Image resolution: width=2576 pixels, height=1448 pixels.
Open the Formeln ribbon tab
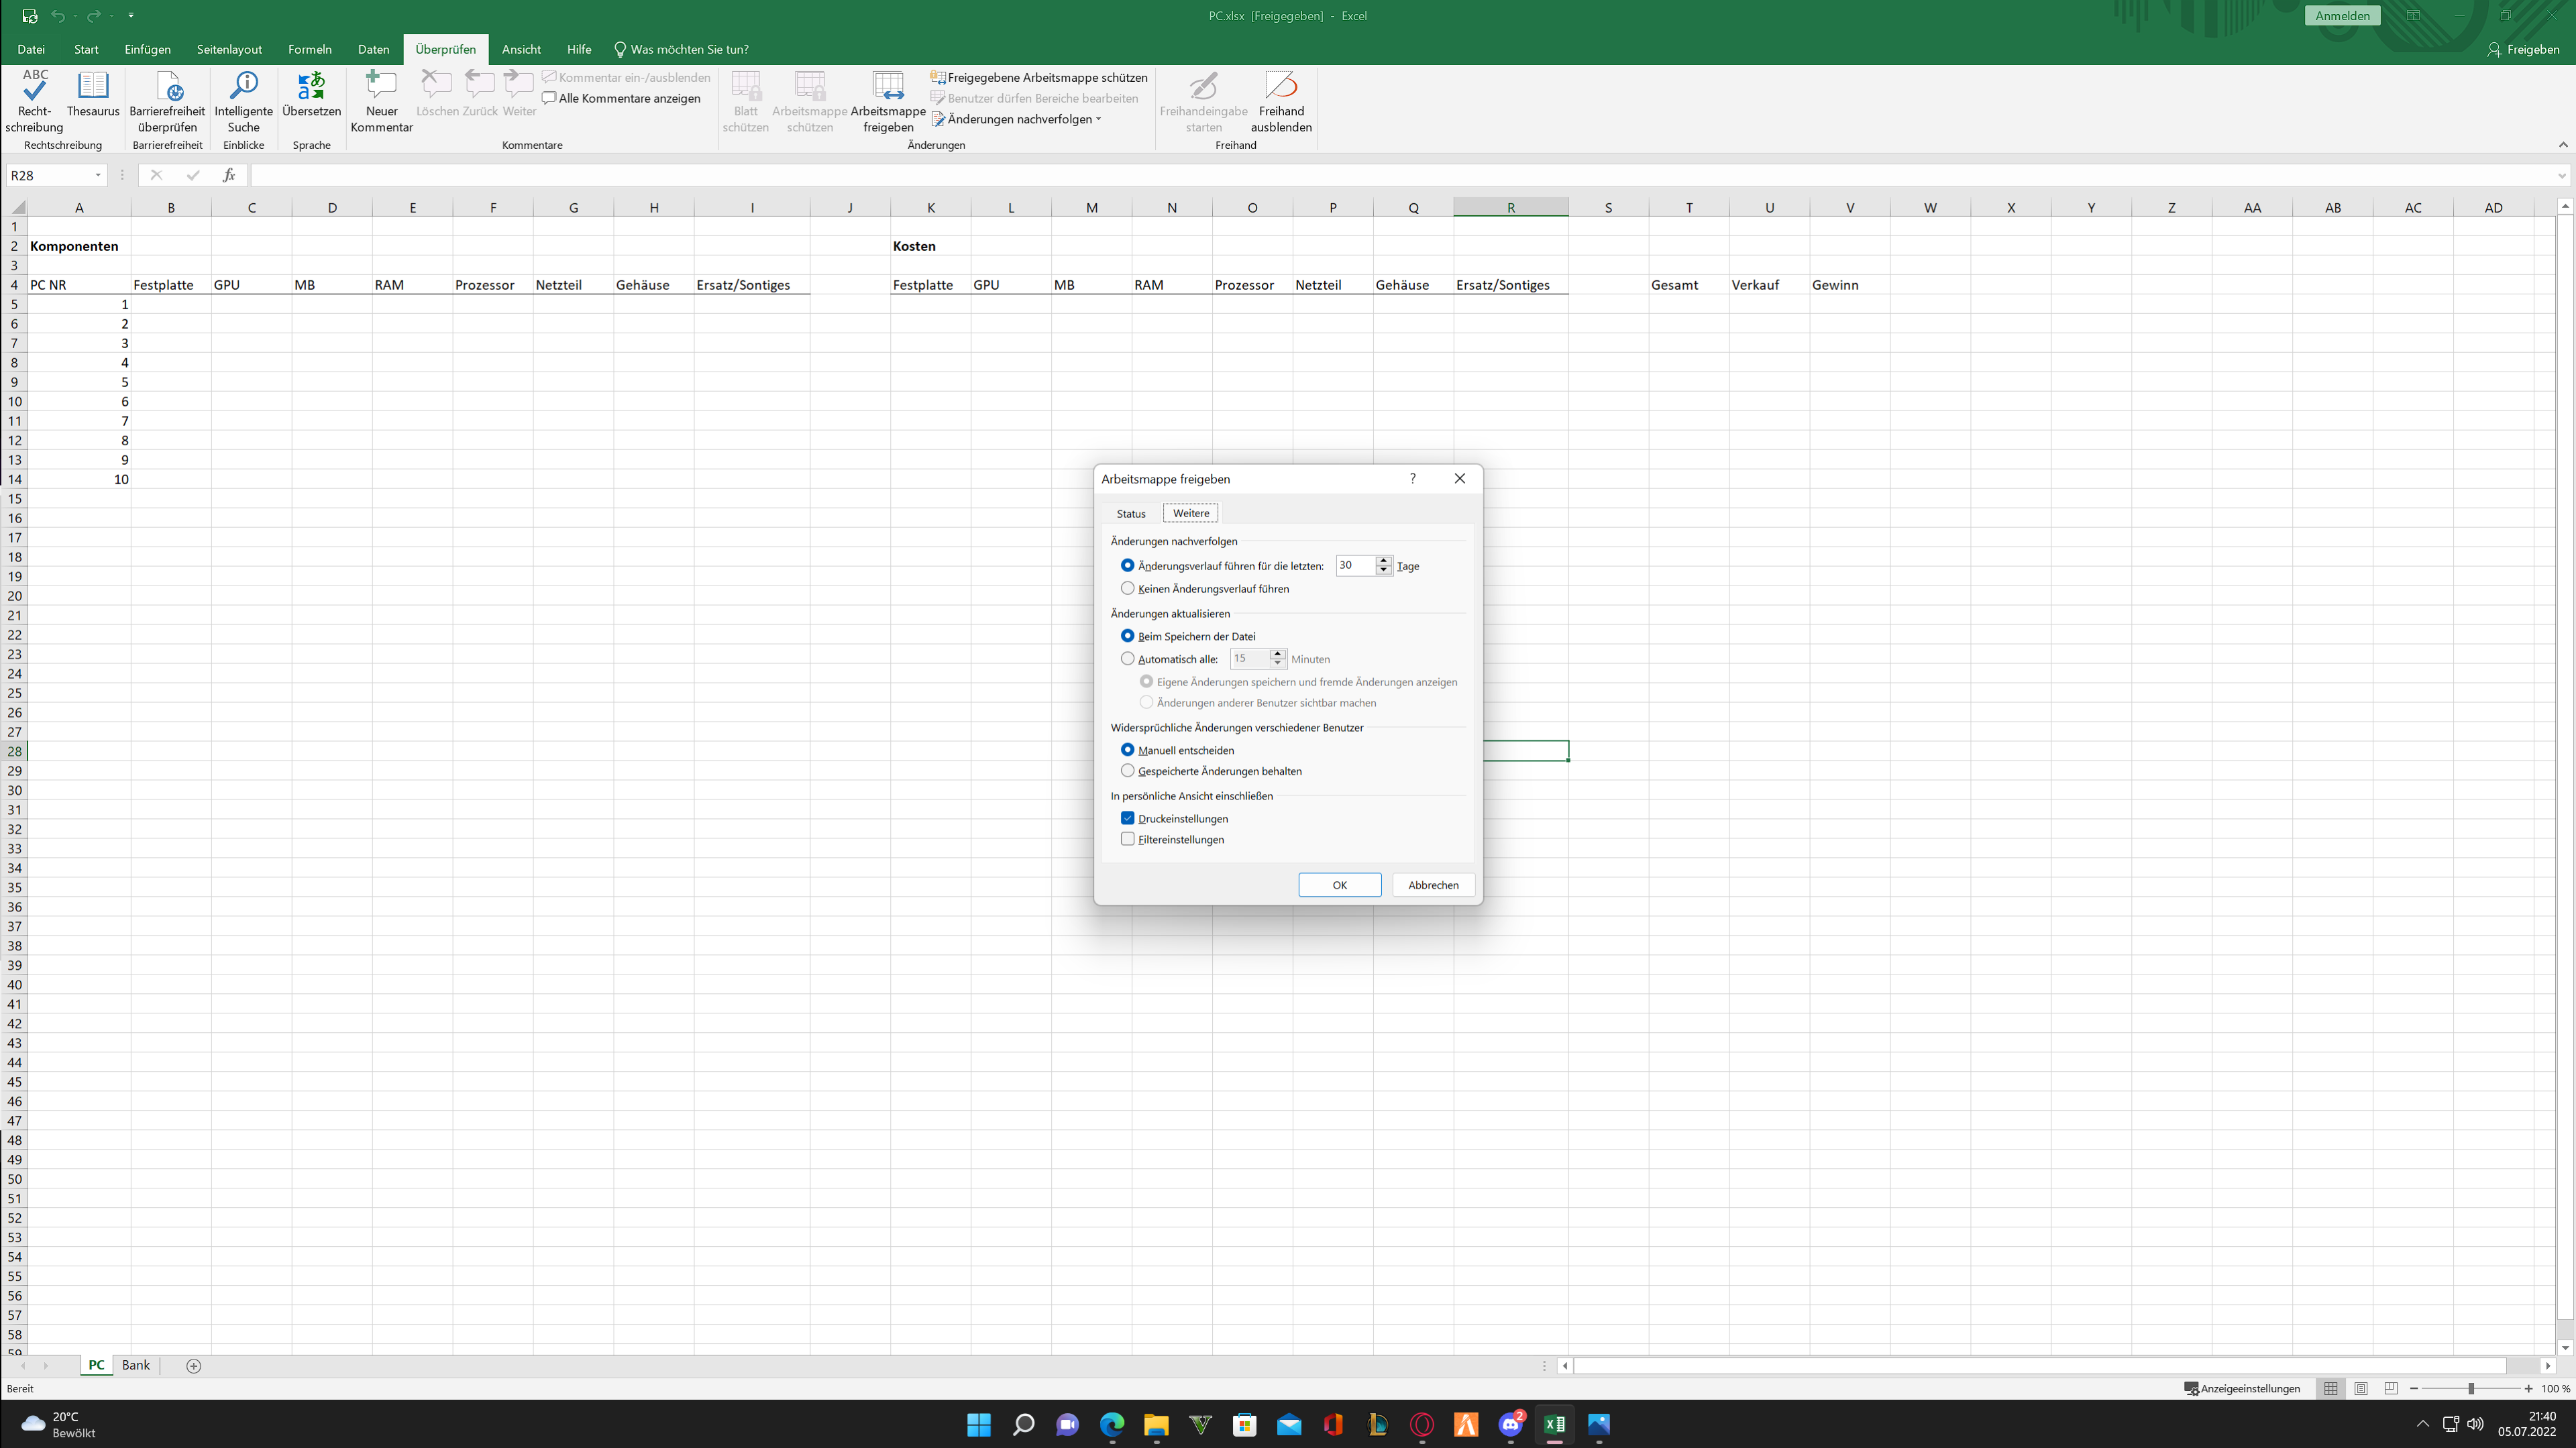tap(309, 49)
